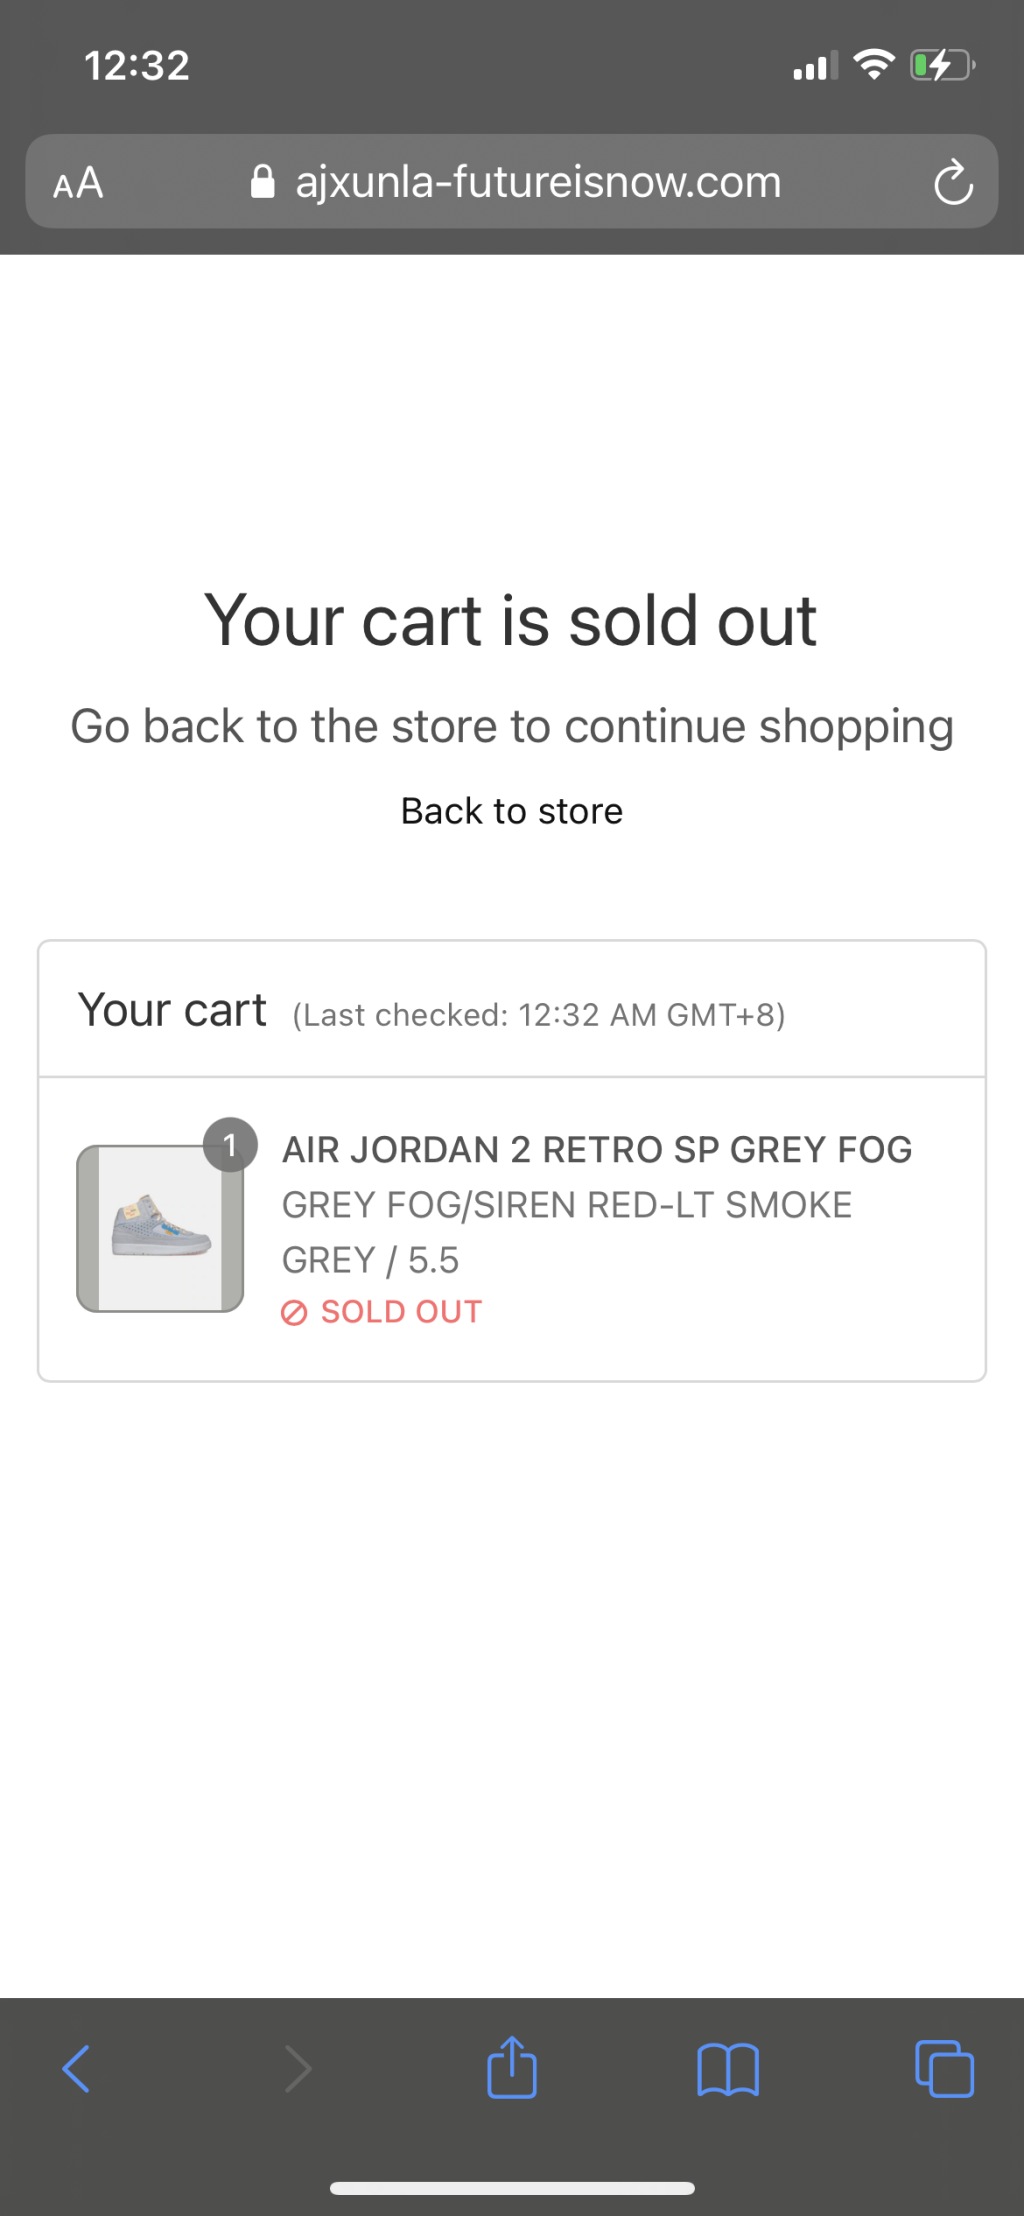Viewport: 1024px width, 2216px height.
Task: Tap the AIR JORDAN 2 RETRO product title
Action: 597,1150
